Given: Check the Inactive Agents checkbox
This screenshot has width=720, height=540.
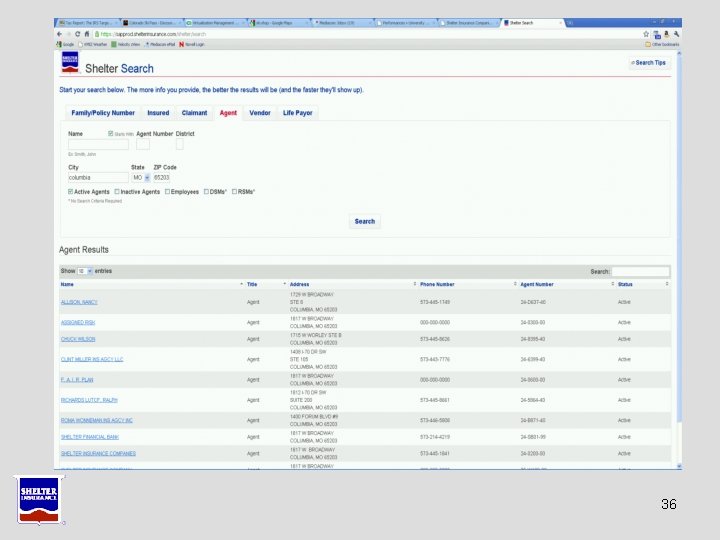Looking at the screenshot, I should point(117,191).
